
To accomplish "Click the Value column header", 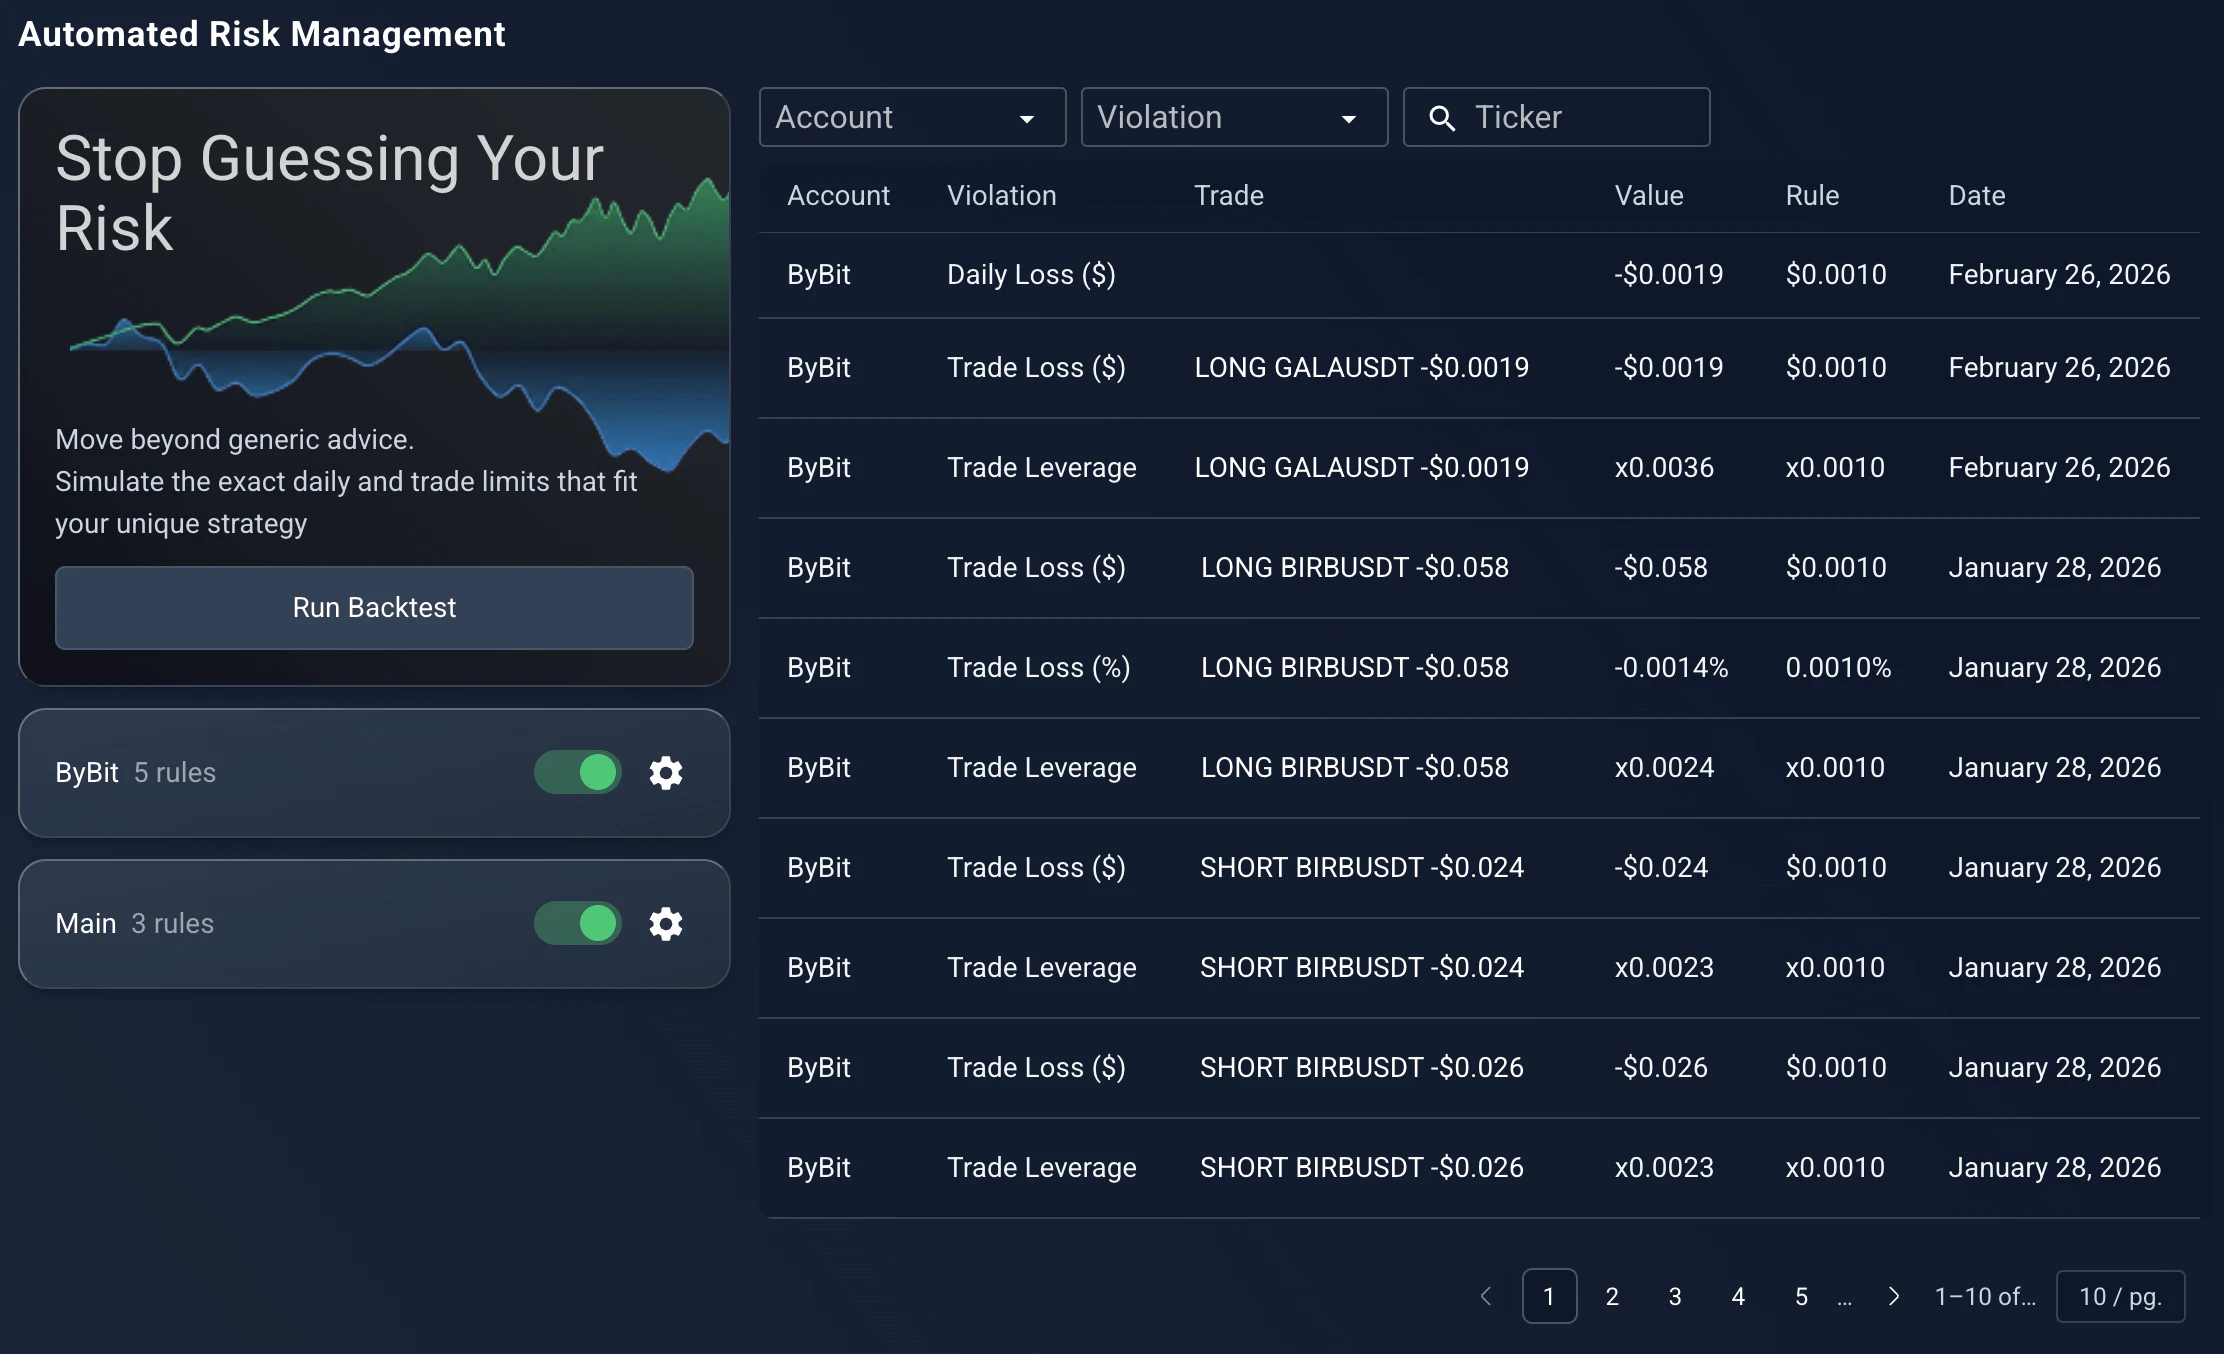I will (x=1649, y=196).
